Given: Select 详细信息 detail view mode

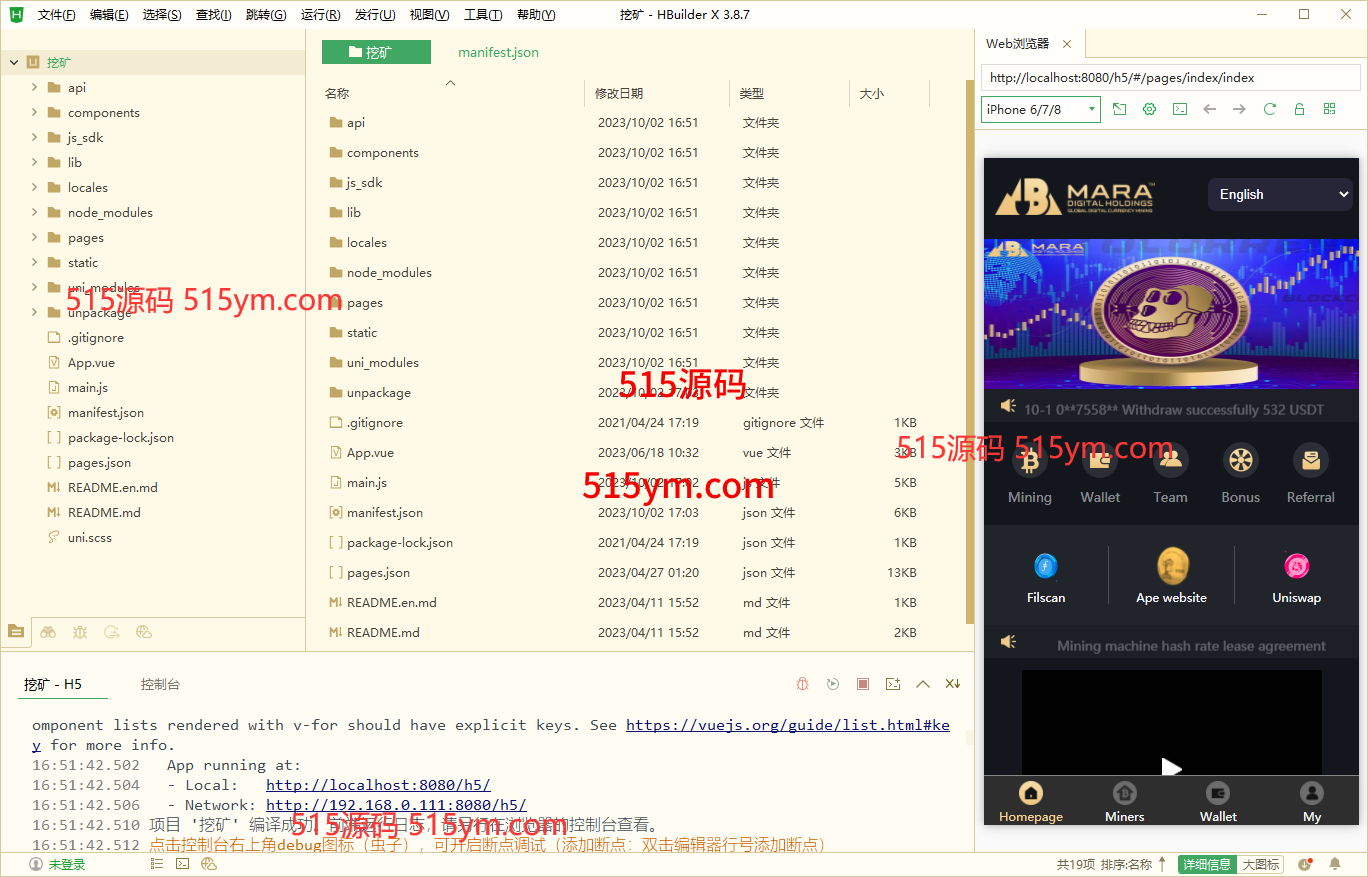Looking at the screenshot, I should click(1207, 864).
